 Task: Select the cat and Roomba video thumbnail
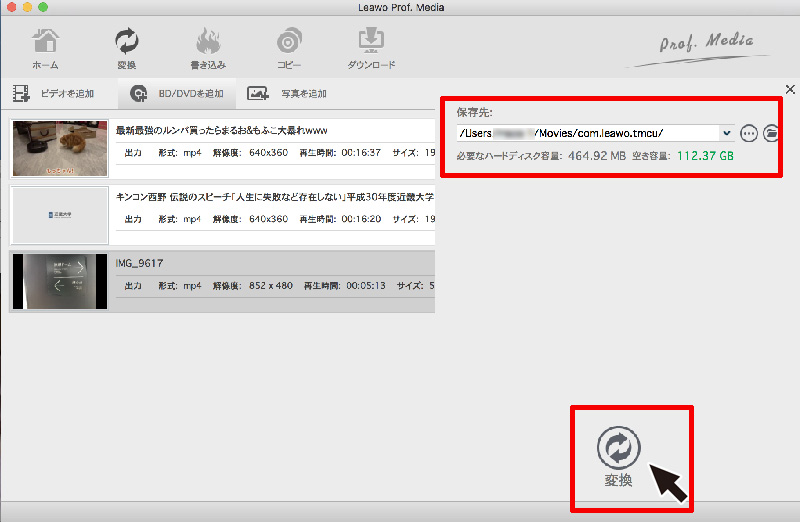pos(60,148)
